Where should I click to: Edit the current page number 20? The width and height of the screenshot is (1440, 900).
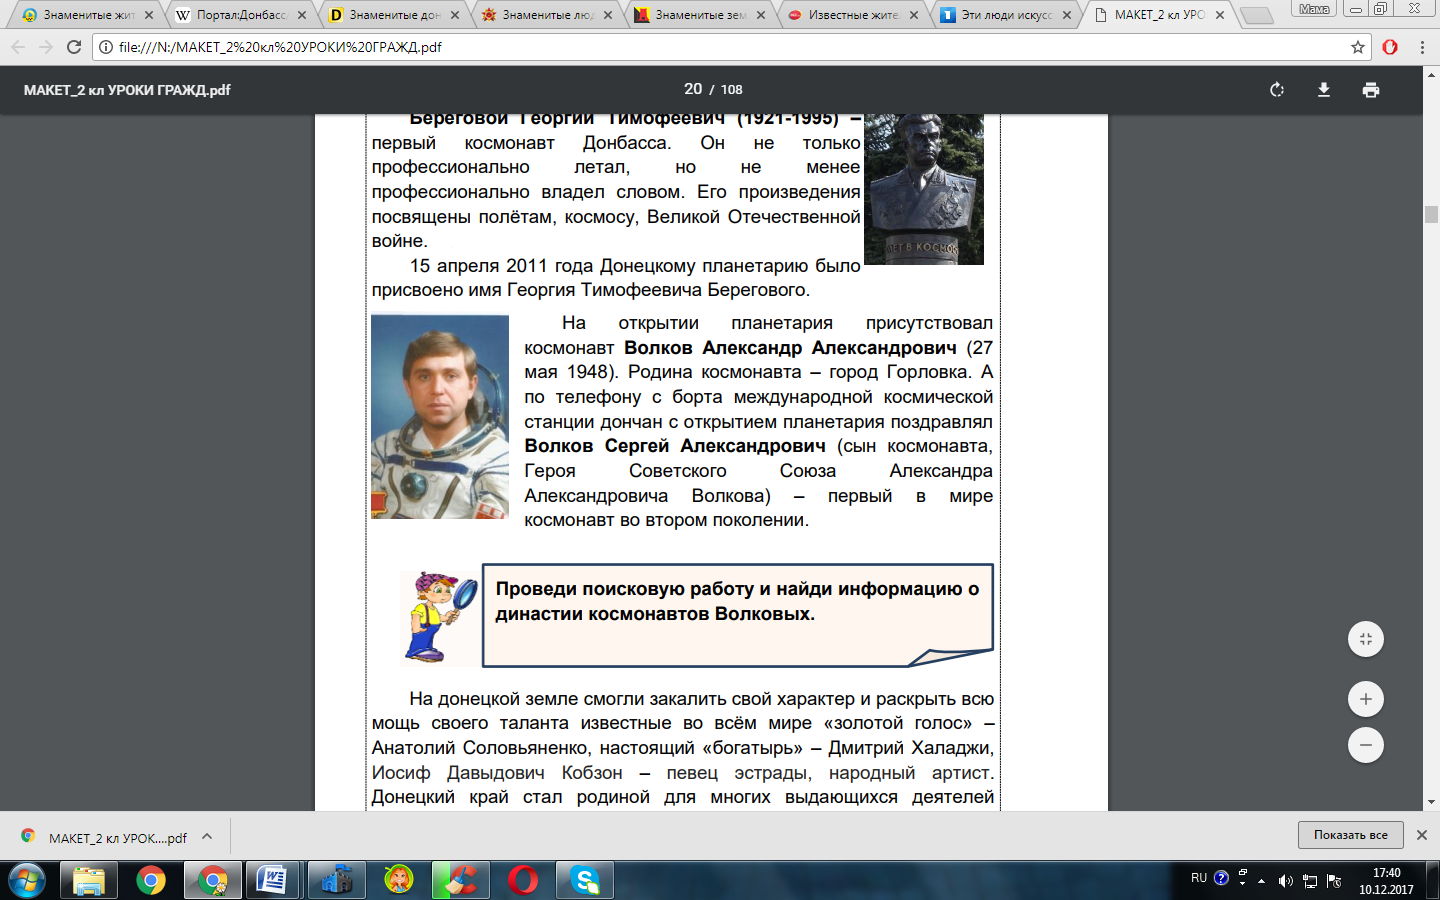click(x=693, y=89)
